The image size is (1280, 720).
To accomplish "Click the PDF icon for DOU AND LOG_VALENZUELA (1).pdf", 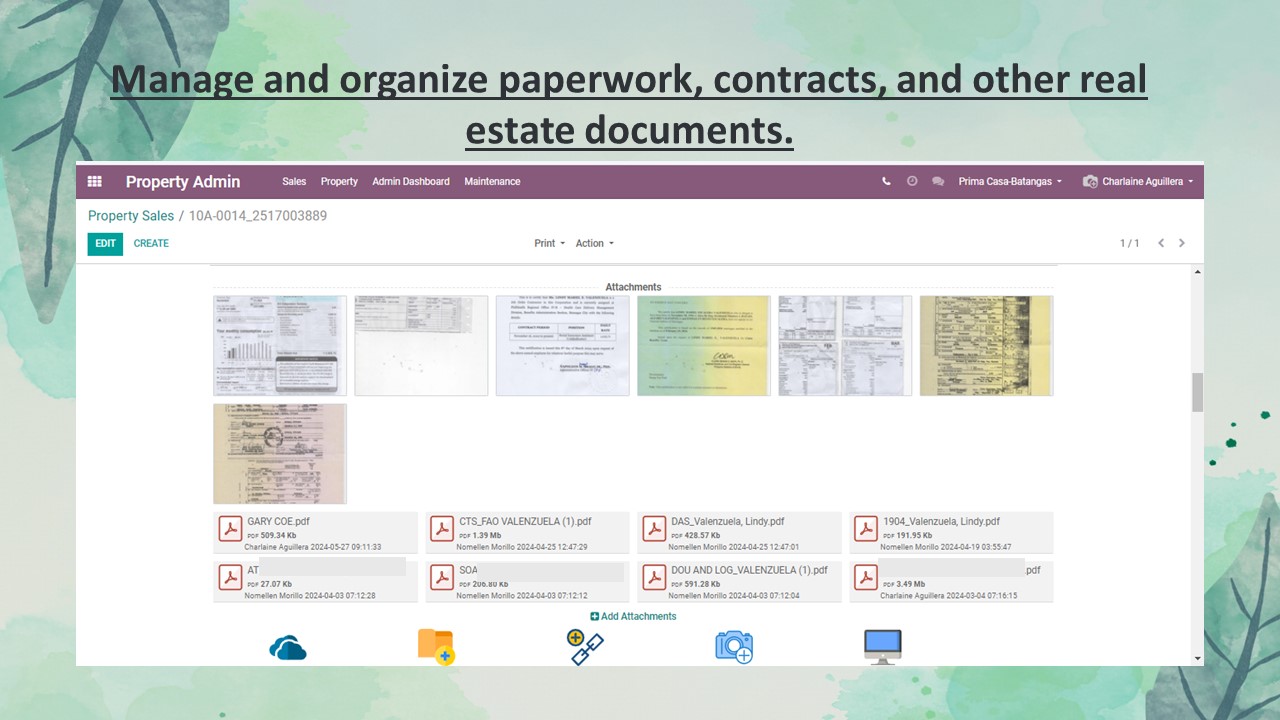I will [655, 578].
